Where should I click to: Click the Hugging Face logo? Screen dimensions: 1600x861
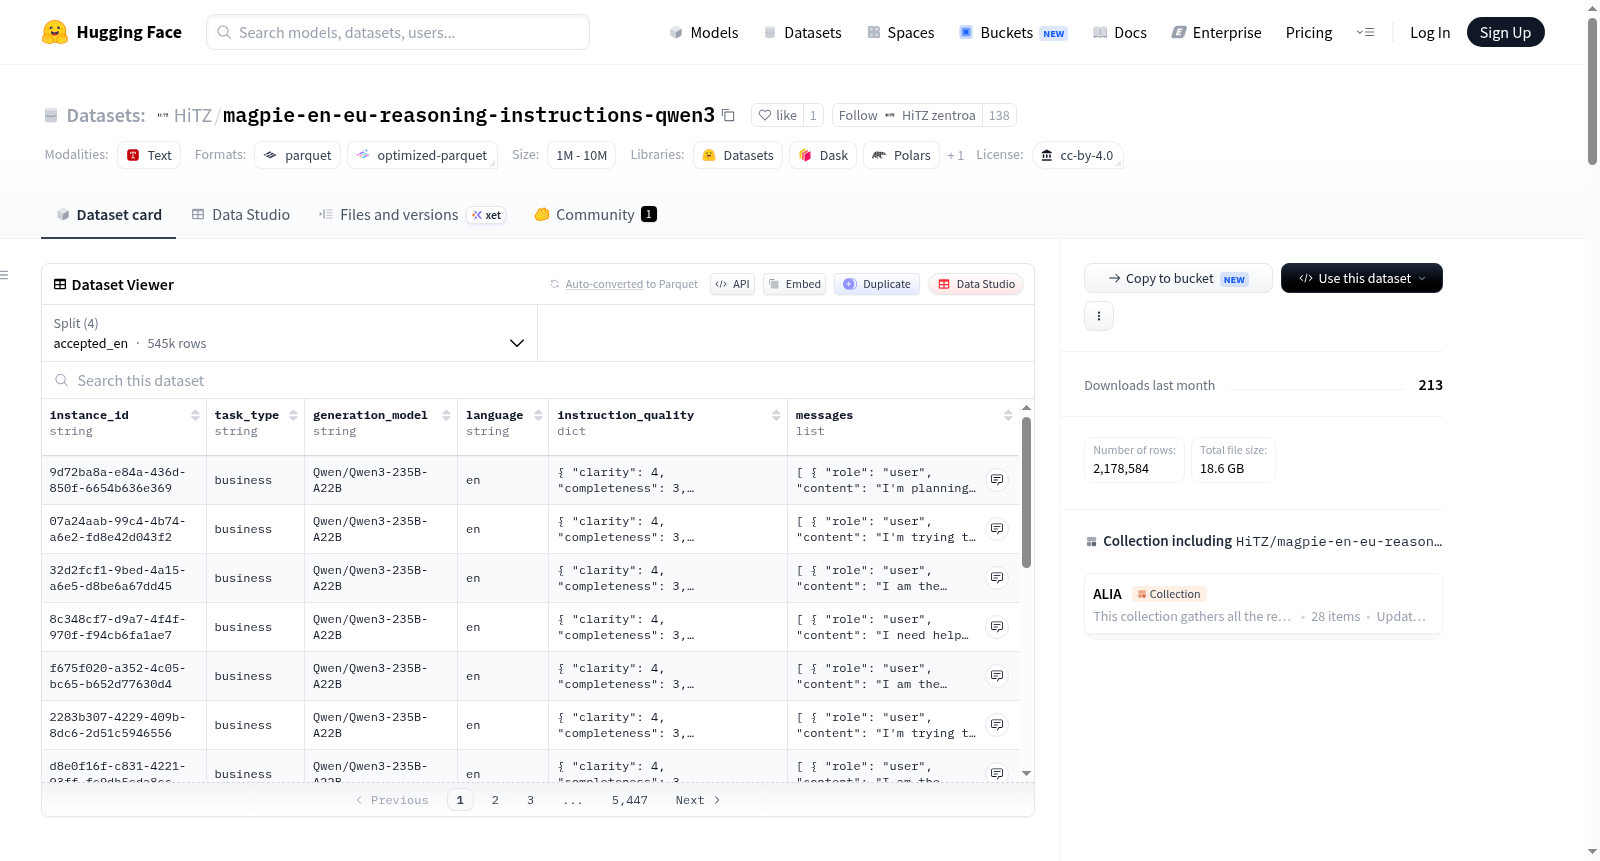point(112,32)
